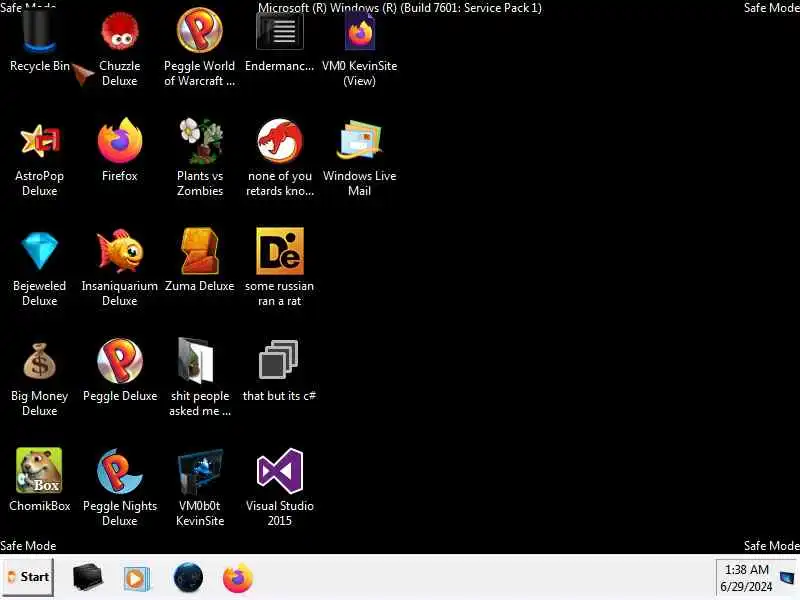The width and height of the screenshot is (800, 600).
Task: Launch Windows Media Player from taskbar
Action: point(137,579)
